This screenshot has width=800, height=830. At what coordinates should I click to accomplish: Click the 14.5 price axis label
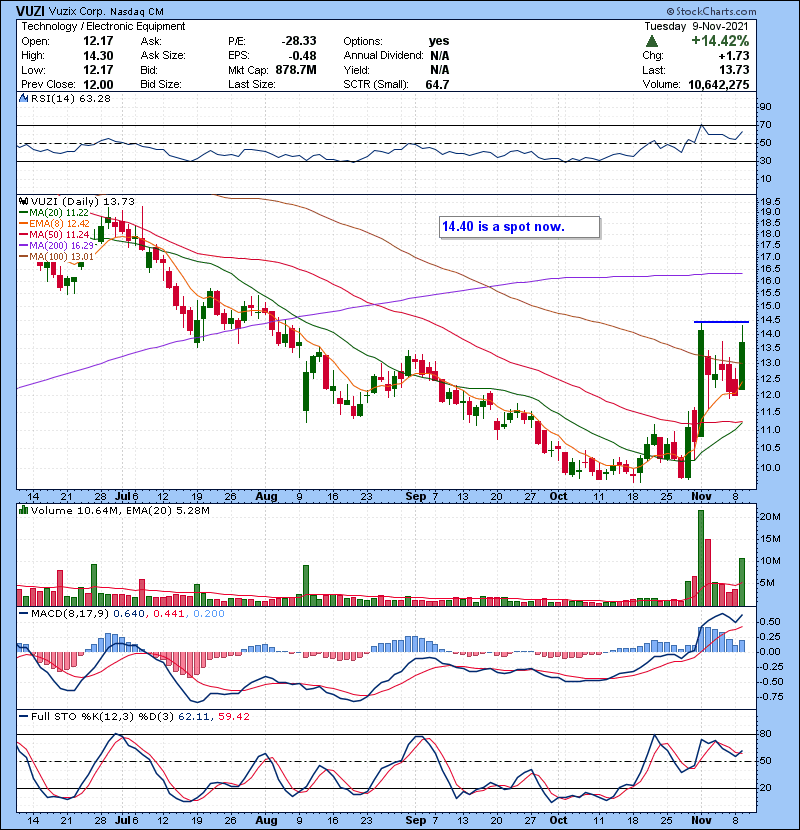pyautogui.click(x=770, y=320)
